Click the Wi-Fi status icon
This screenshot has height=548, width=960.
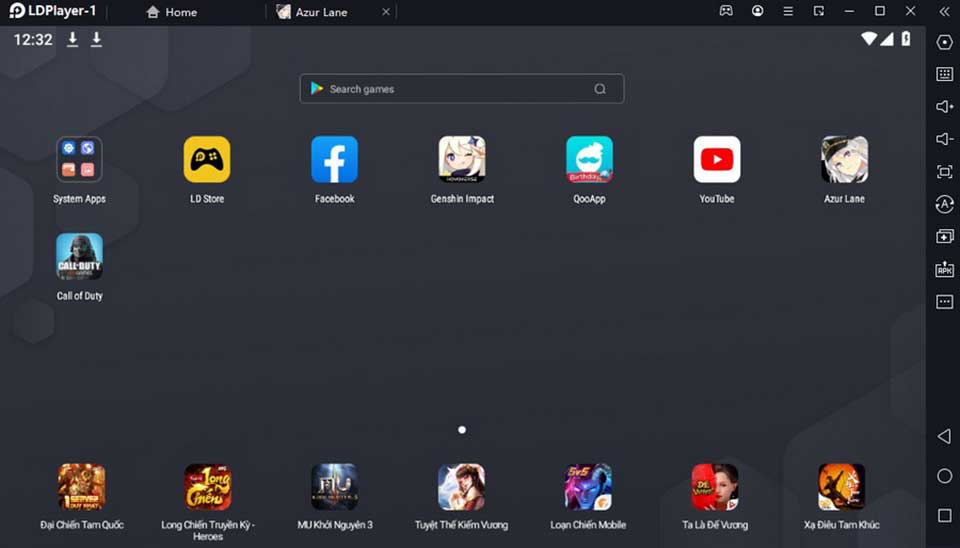[869, 39]
